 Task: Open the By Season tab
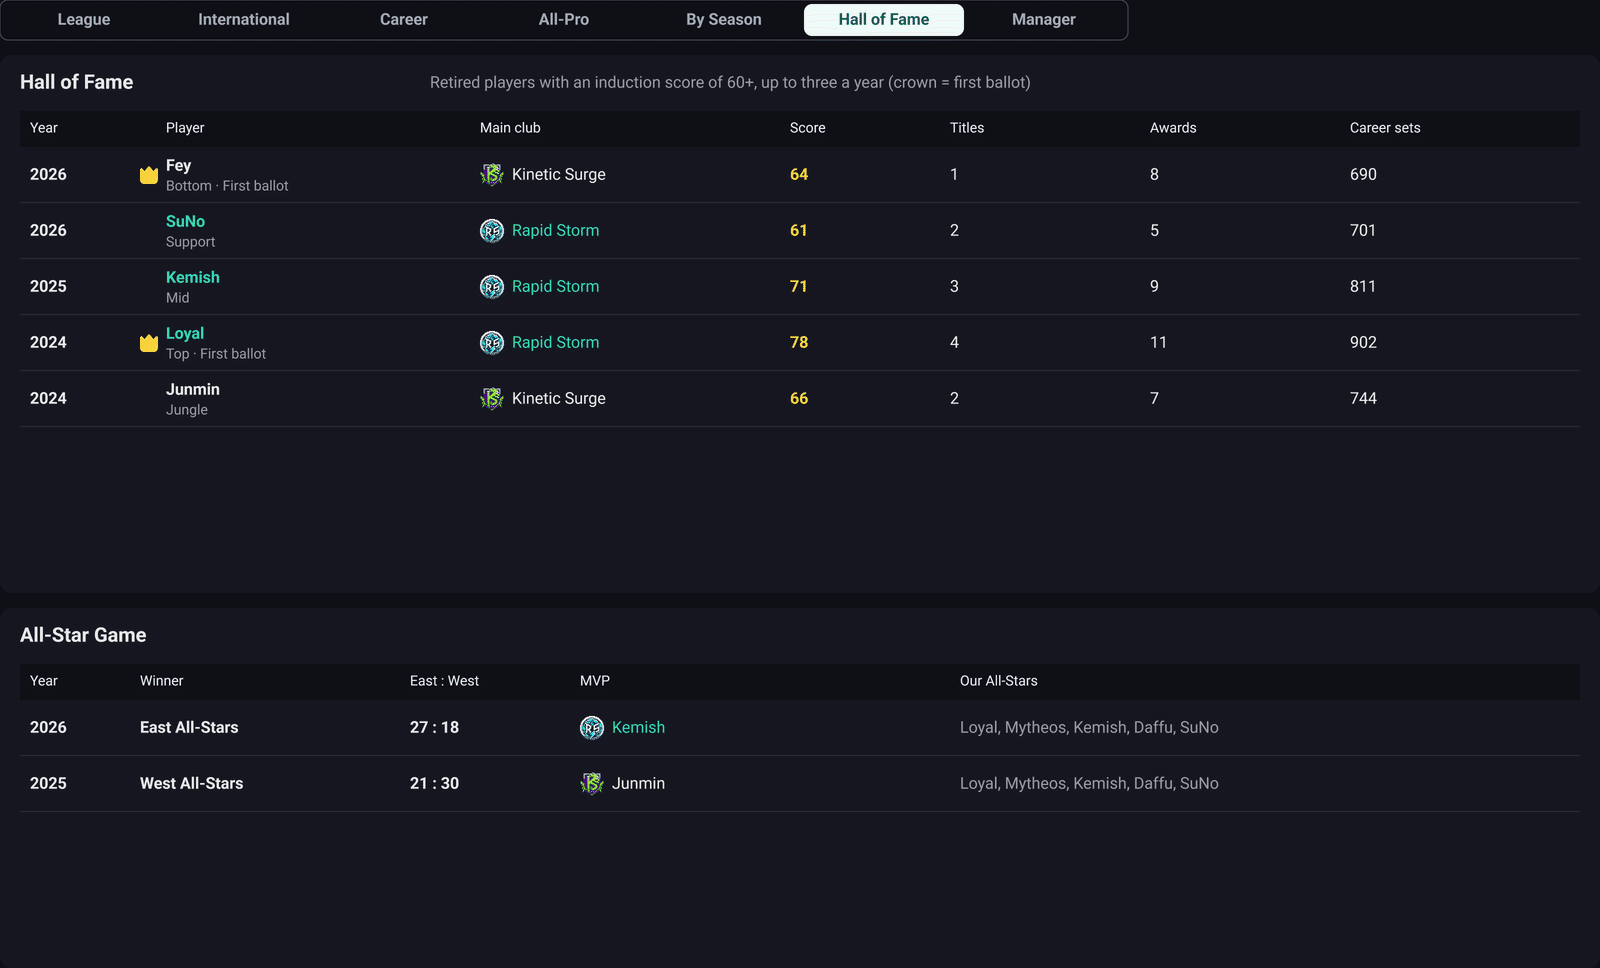(724, 20)
